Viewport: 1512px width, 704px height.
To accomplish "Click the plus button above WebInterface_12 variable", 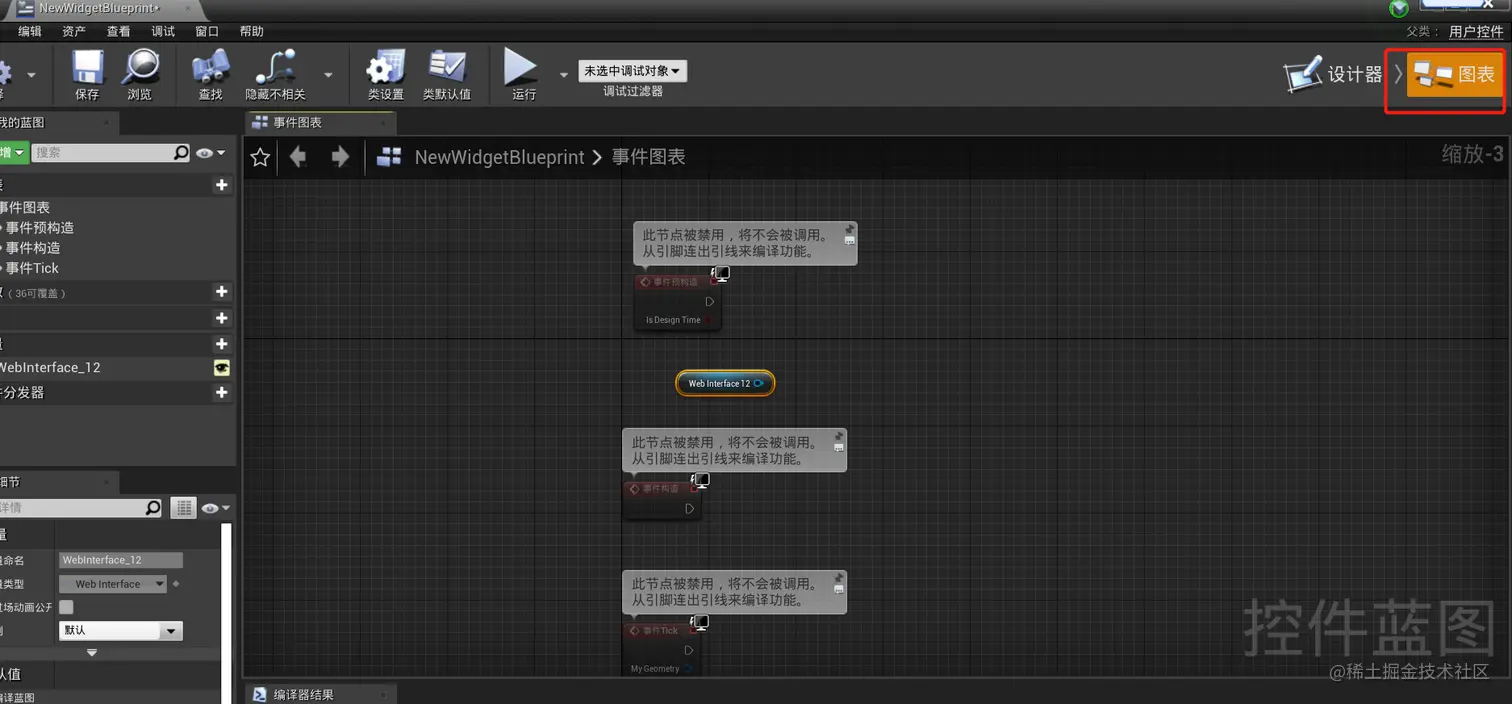I will [222, 344].
